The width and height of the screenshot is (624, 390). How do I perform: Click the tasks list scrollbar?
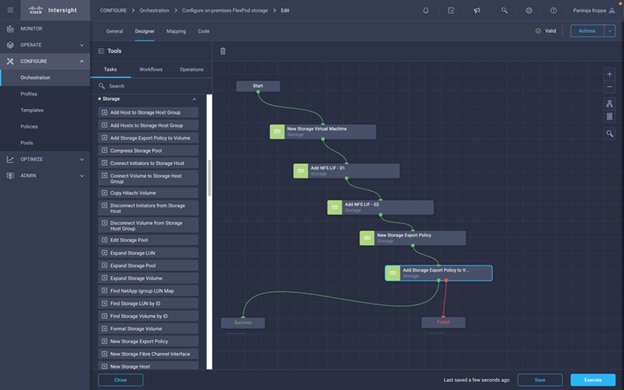209,178
